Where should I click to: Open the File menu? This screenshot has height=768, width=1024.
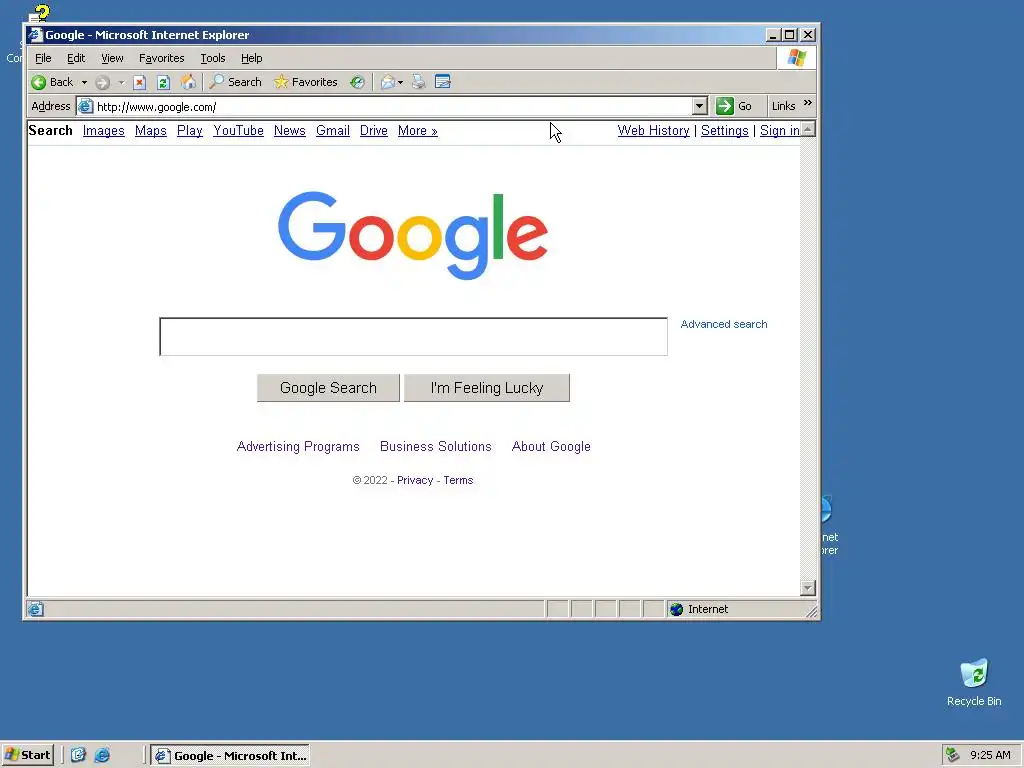click(43, 58)
